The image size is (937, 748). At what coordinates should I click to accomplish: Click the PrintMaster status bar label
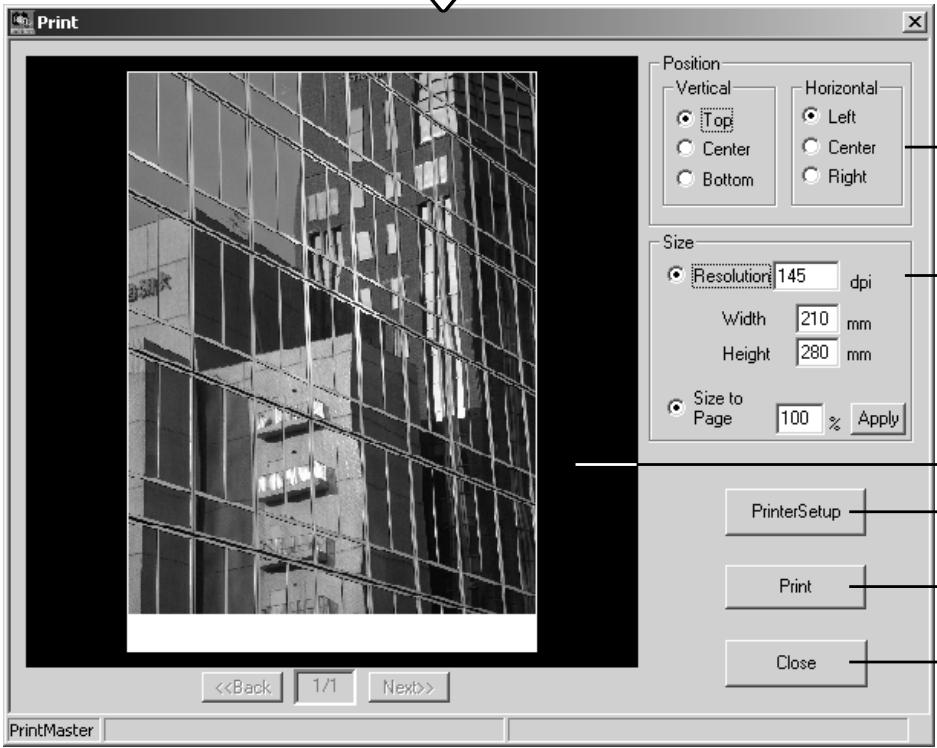(52, 730)
